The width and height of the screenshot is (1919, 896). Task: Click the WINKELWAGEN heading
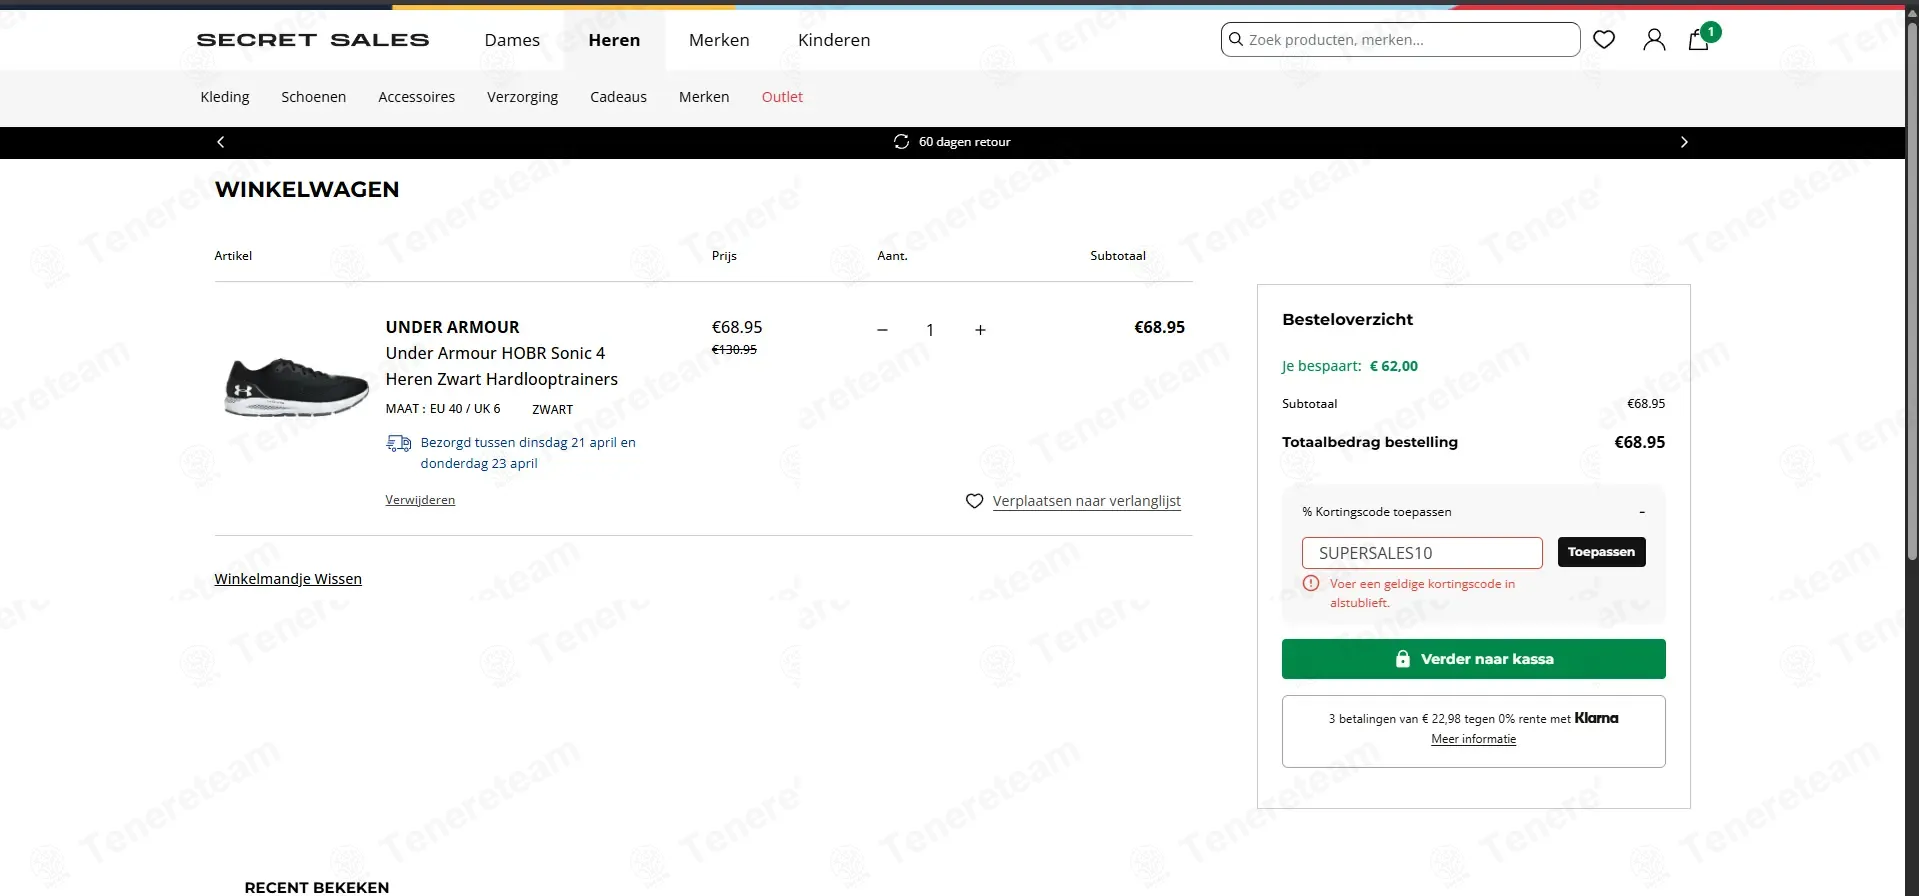click(307, 190)
